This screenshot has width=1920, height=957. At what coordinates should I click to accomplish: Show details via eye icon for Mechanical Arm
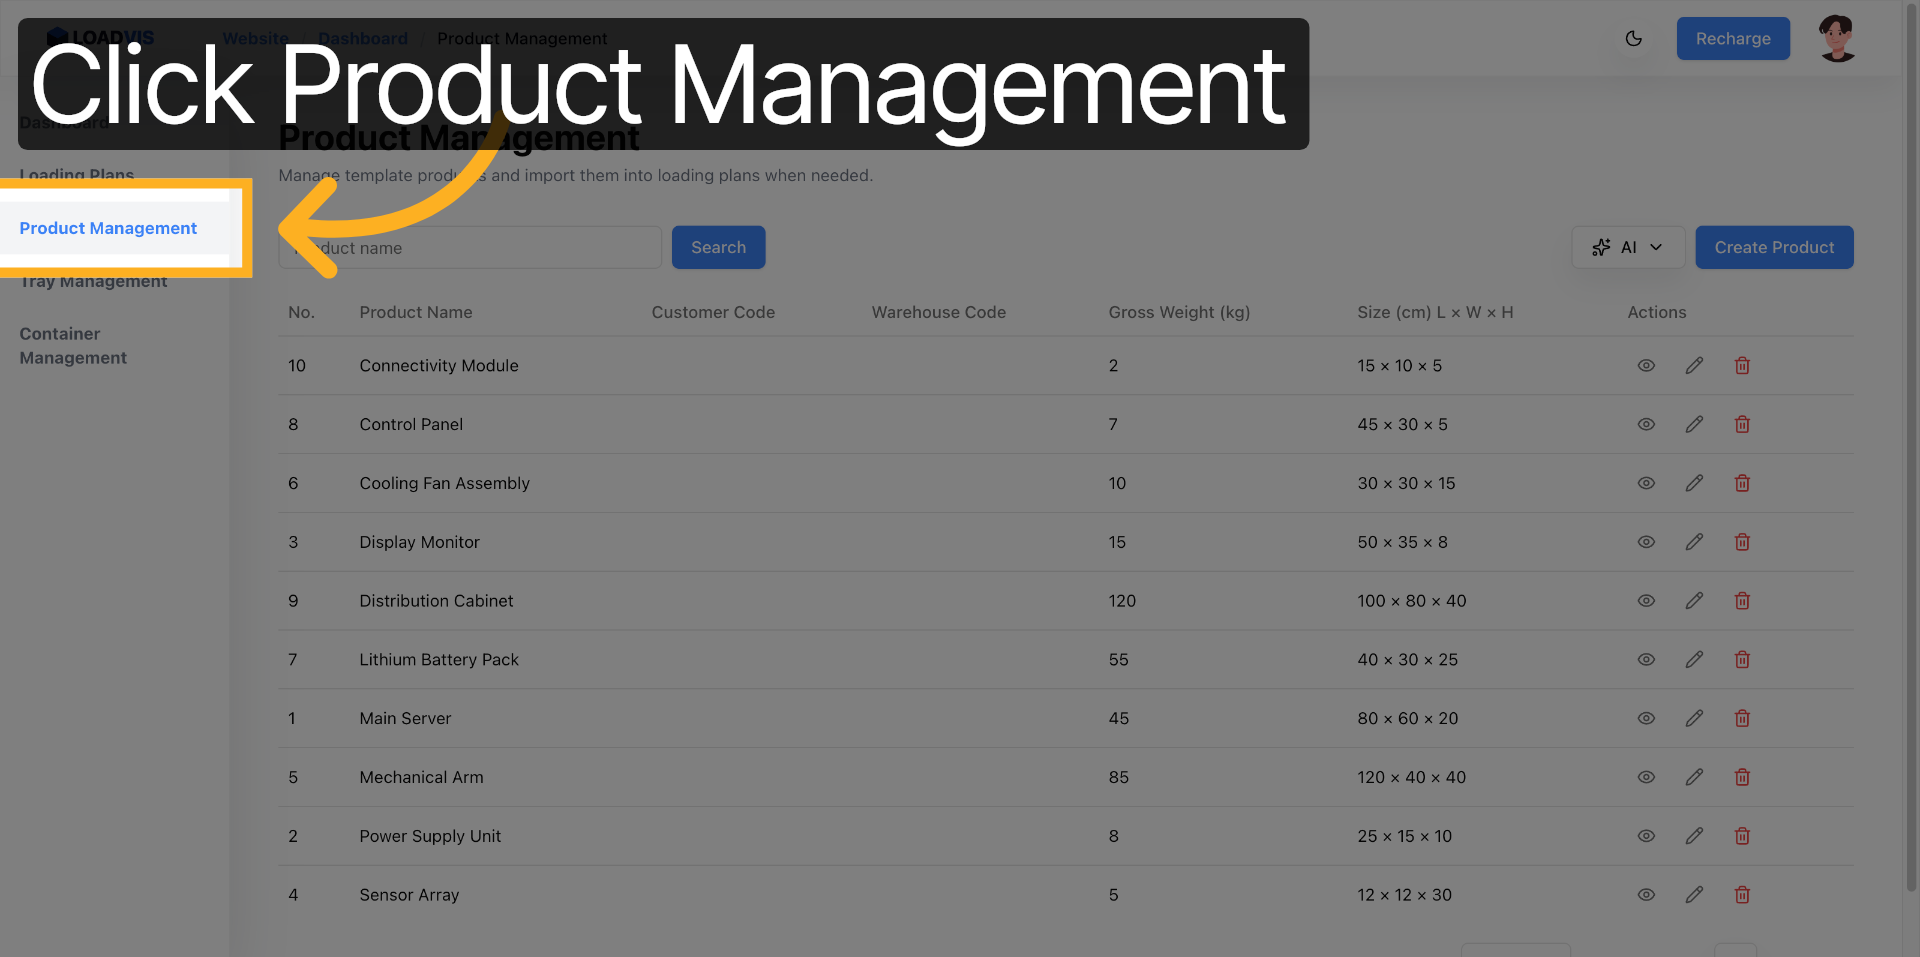(x=1646, y=777)
